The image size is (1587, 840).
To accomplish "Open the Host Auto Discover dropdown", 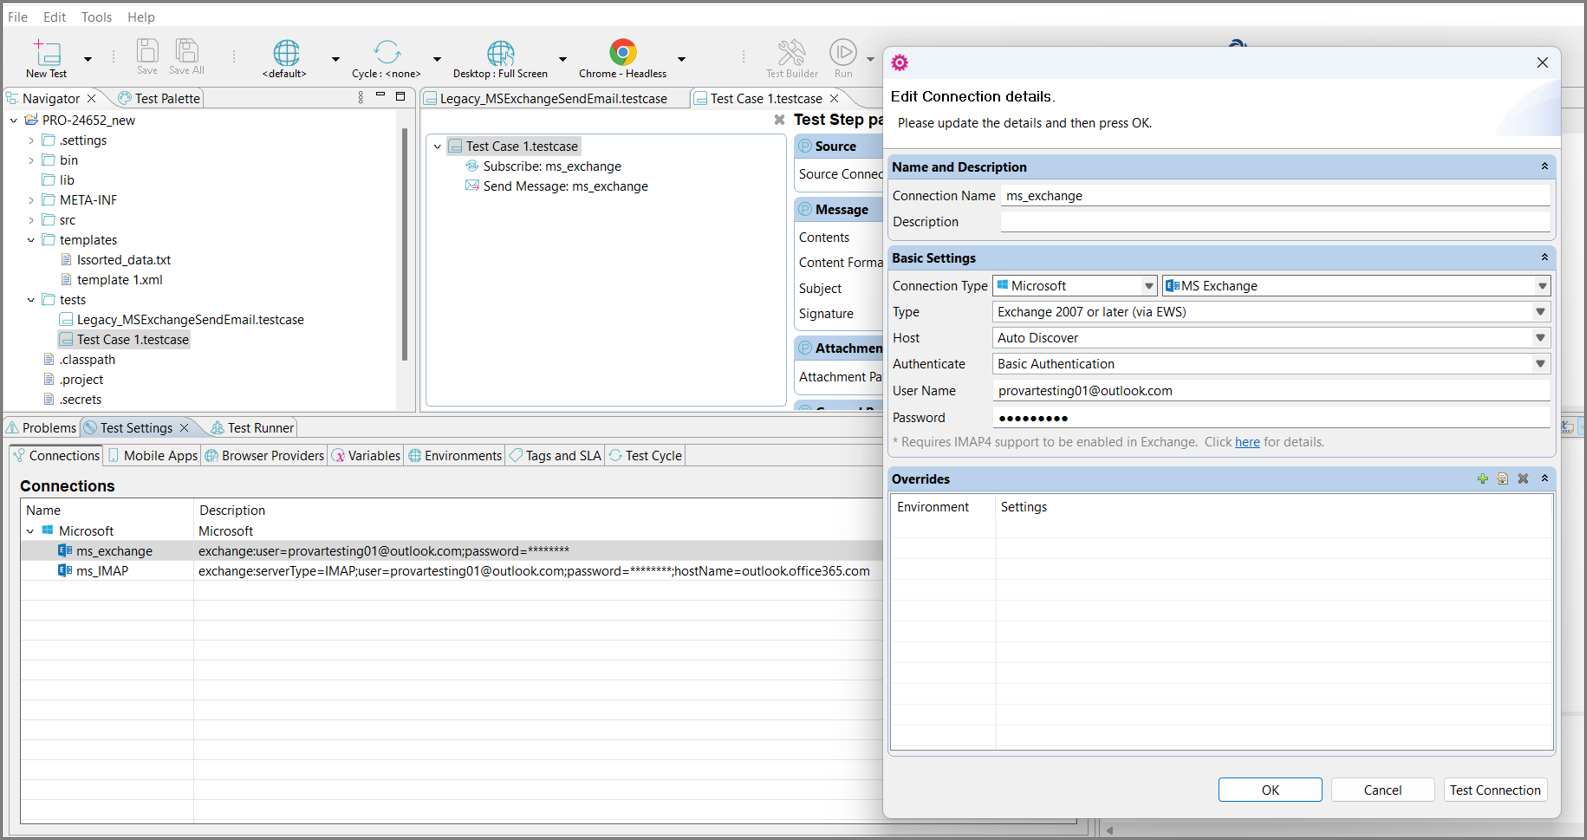I will [1541, 338].
